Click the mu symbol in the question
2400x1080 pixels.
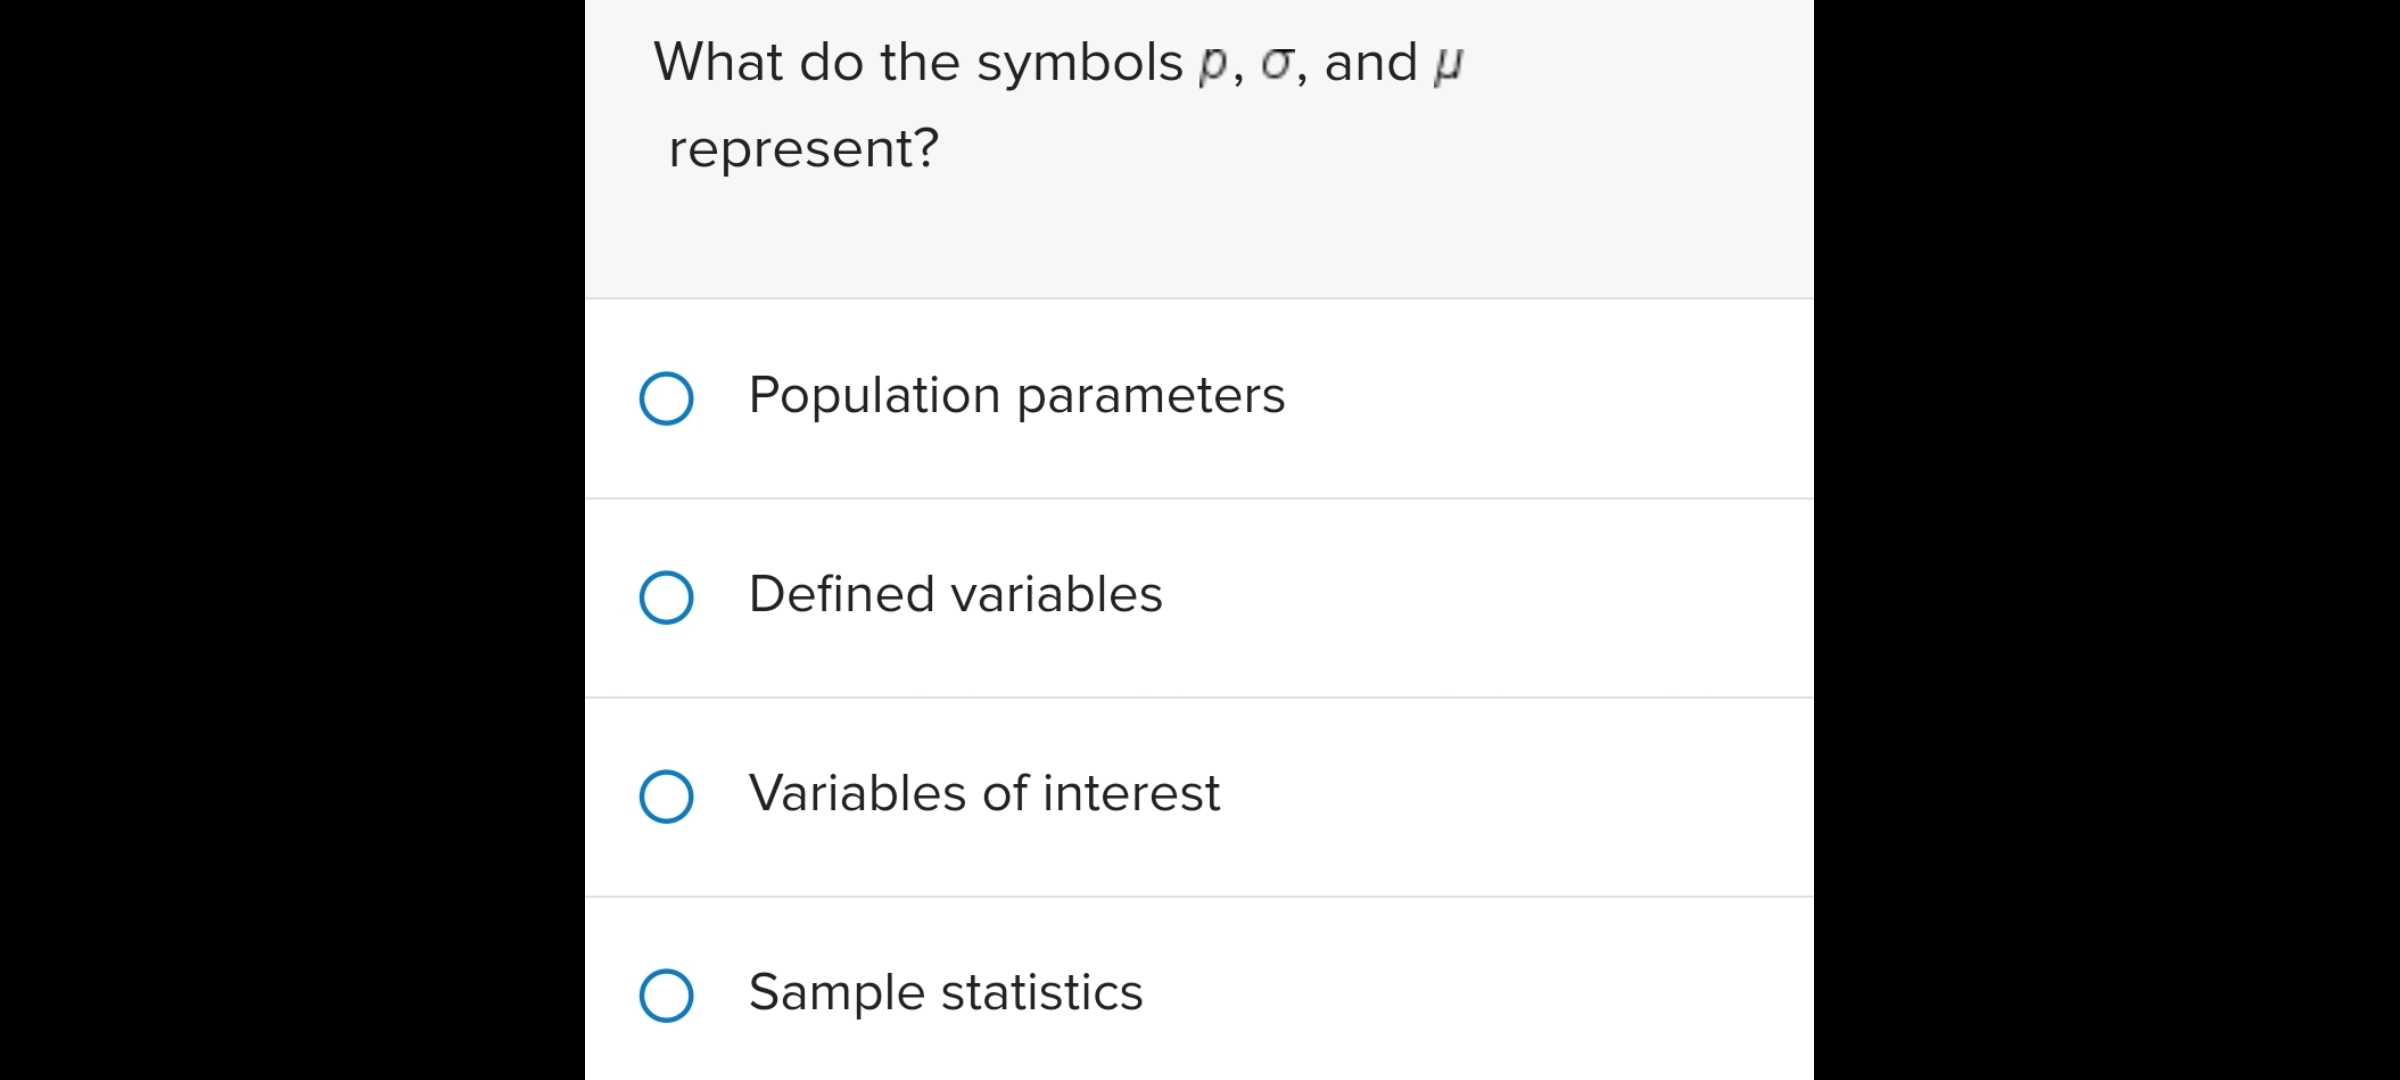(x=1447, y=64)
